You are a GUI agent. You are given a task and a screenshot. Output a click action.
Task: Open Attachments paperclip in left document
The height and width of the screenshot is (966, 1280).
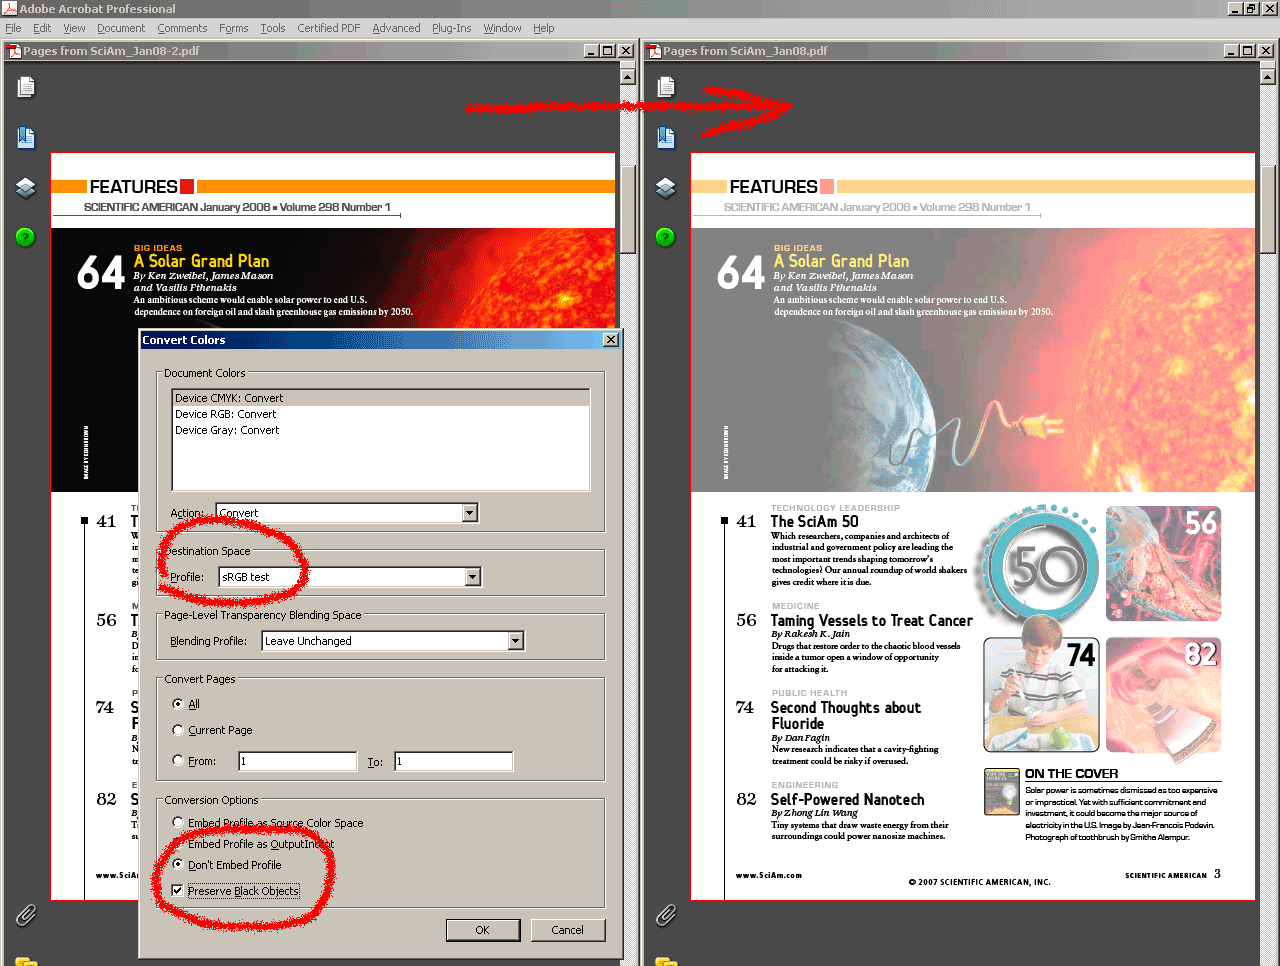(26, 914)
